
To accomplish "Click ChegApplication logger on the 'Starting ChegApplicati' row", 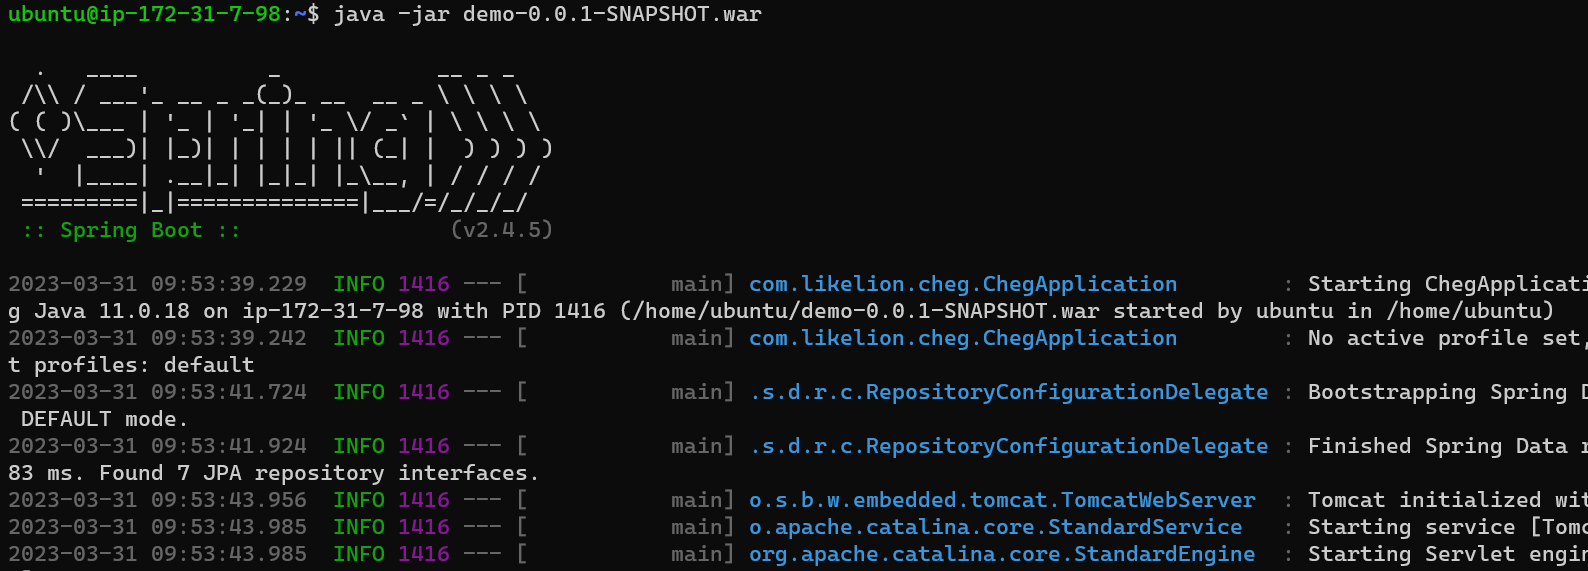I will 963,284.
